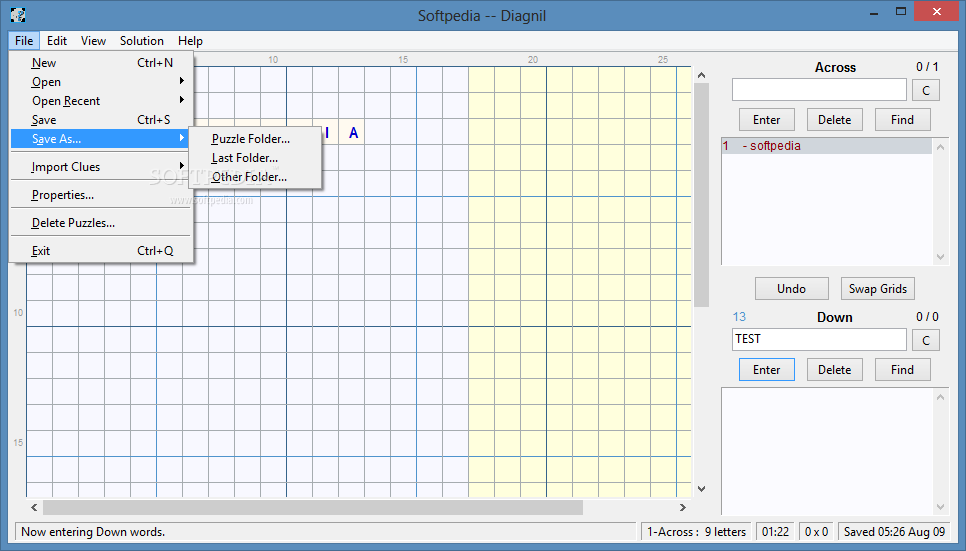
Task: Click 'Now entering Down words.' status text
Action: pos(93,532)
